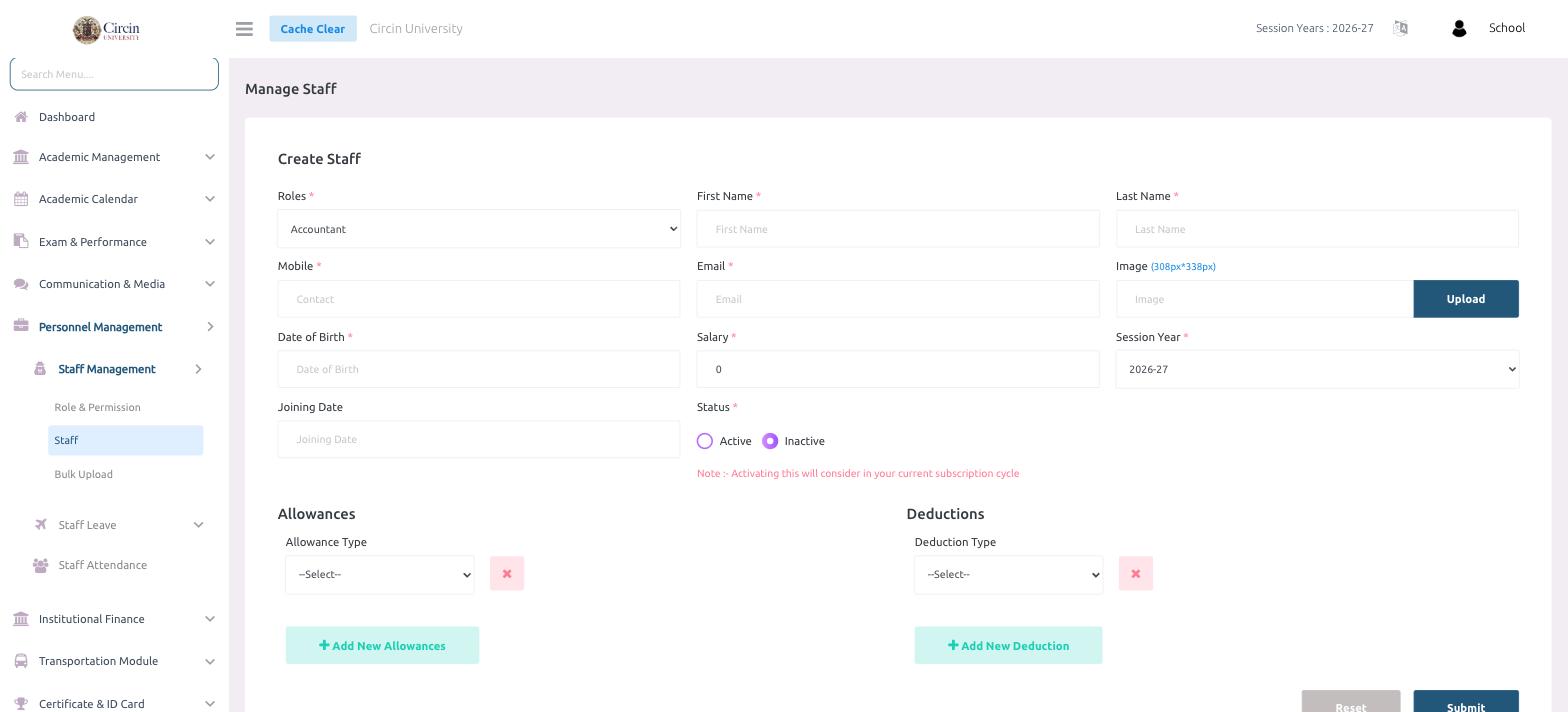1568x712 pixels.
Task: Focus the Salary input field
Action: coord(898,369)
